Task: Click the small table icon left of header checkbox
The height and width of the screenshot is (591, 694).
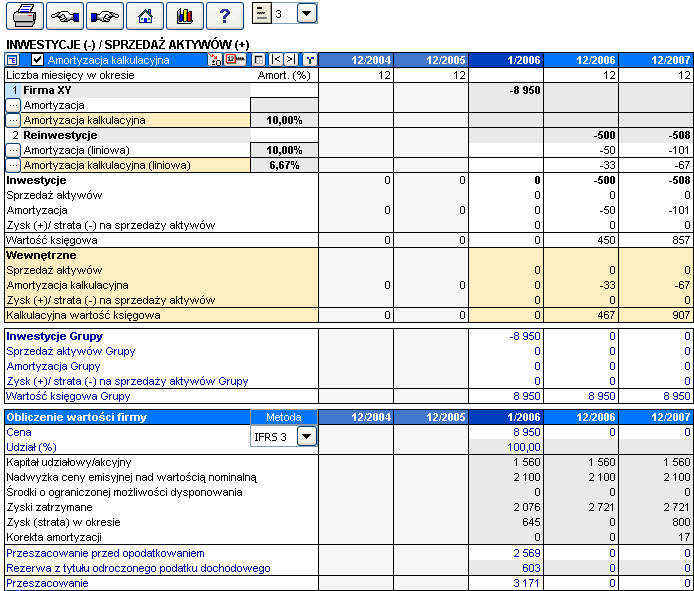Action: click(12, 60)
